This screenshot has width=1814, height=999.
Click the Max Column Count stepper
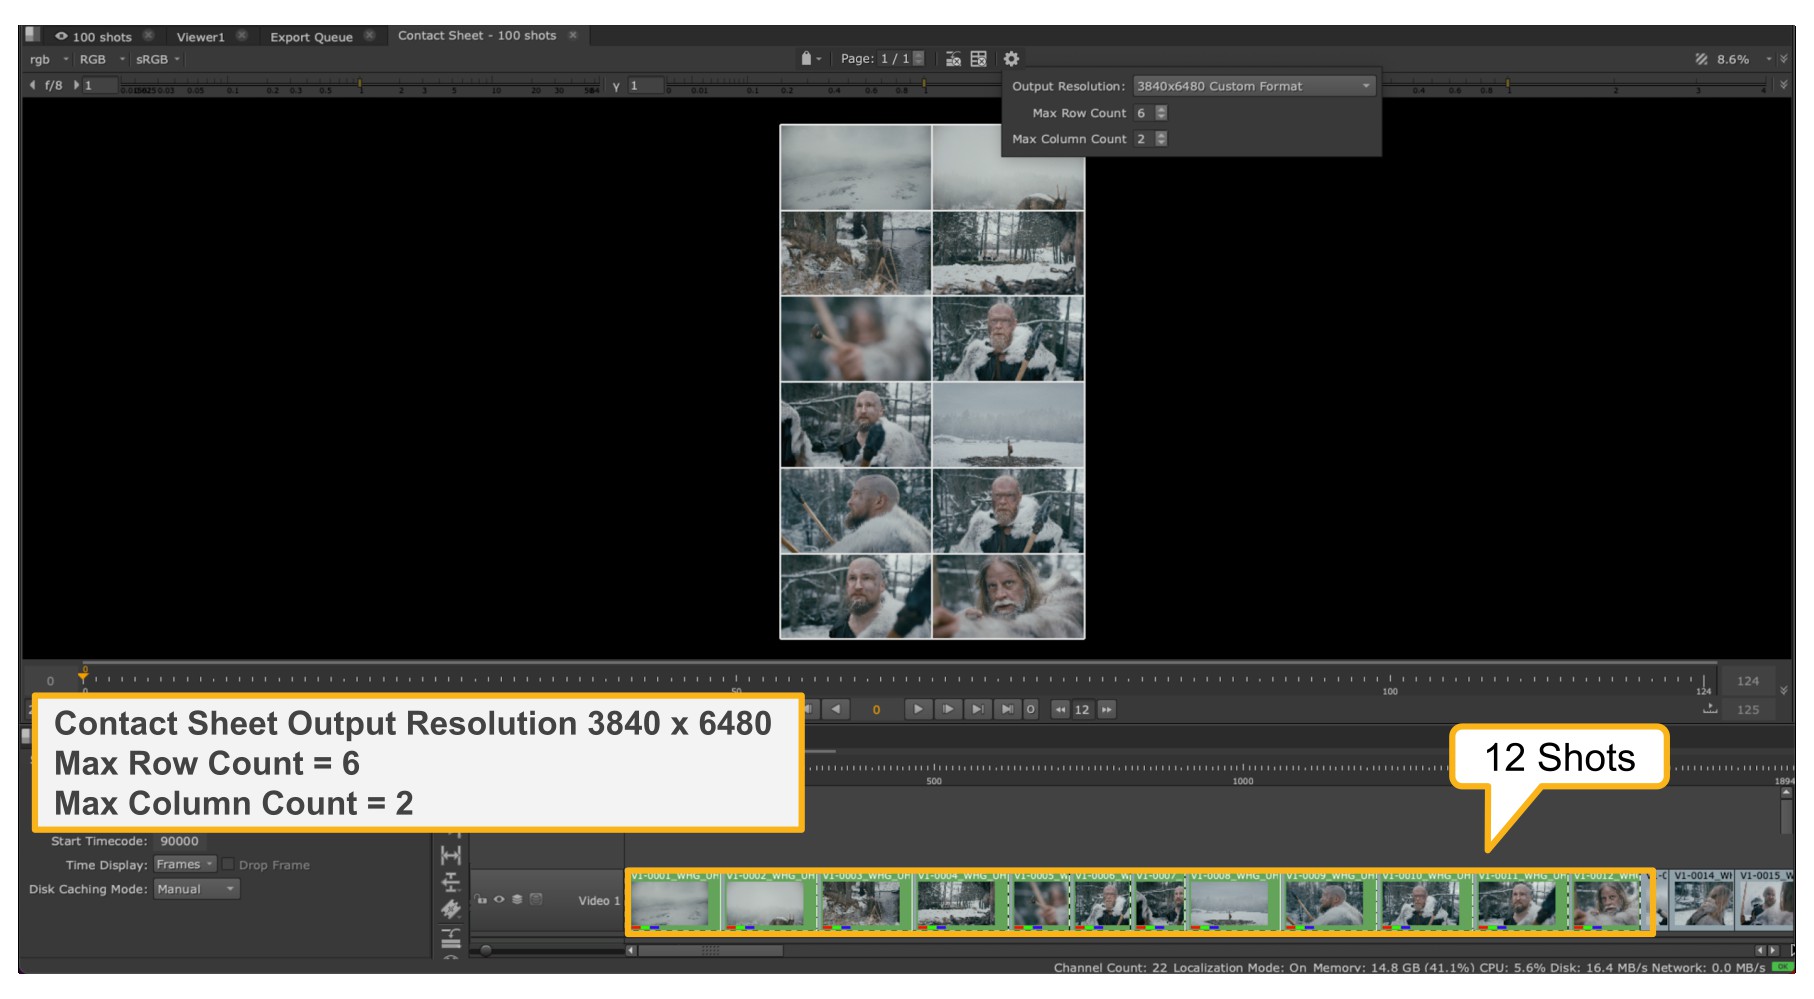click(1161, 139)
